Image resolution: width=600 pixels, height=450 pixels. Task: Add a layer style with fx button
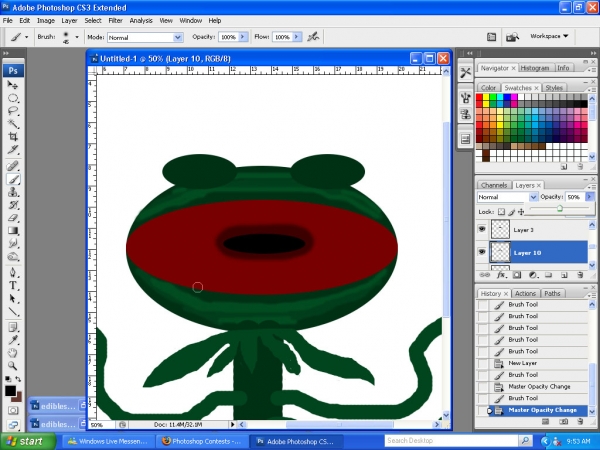click(501, 275)
